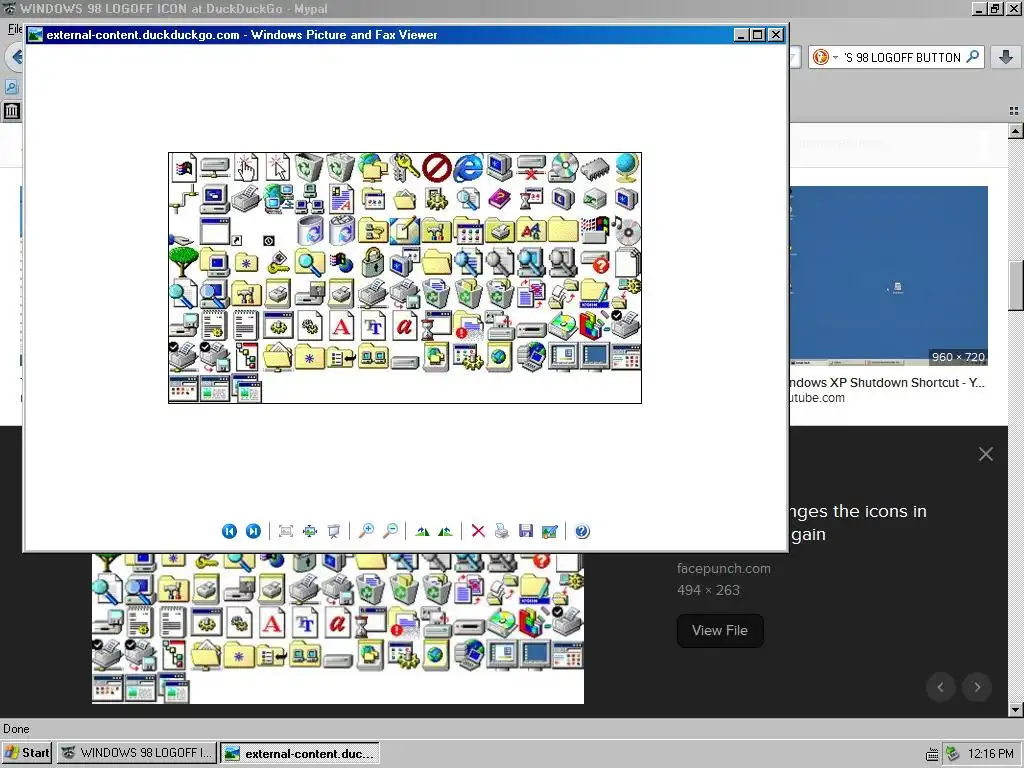Open DuckDuckGo search engine dropdown
The image size is (1024, 768).
(825, 57)
